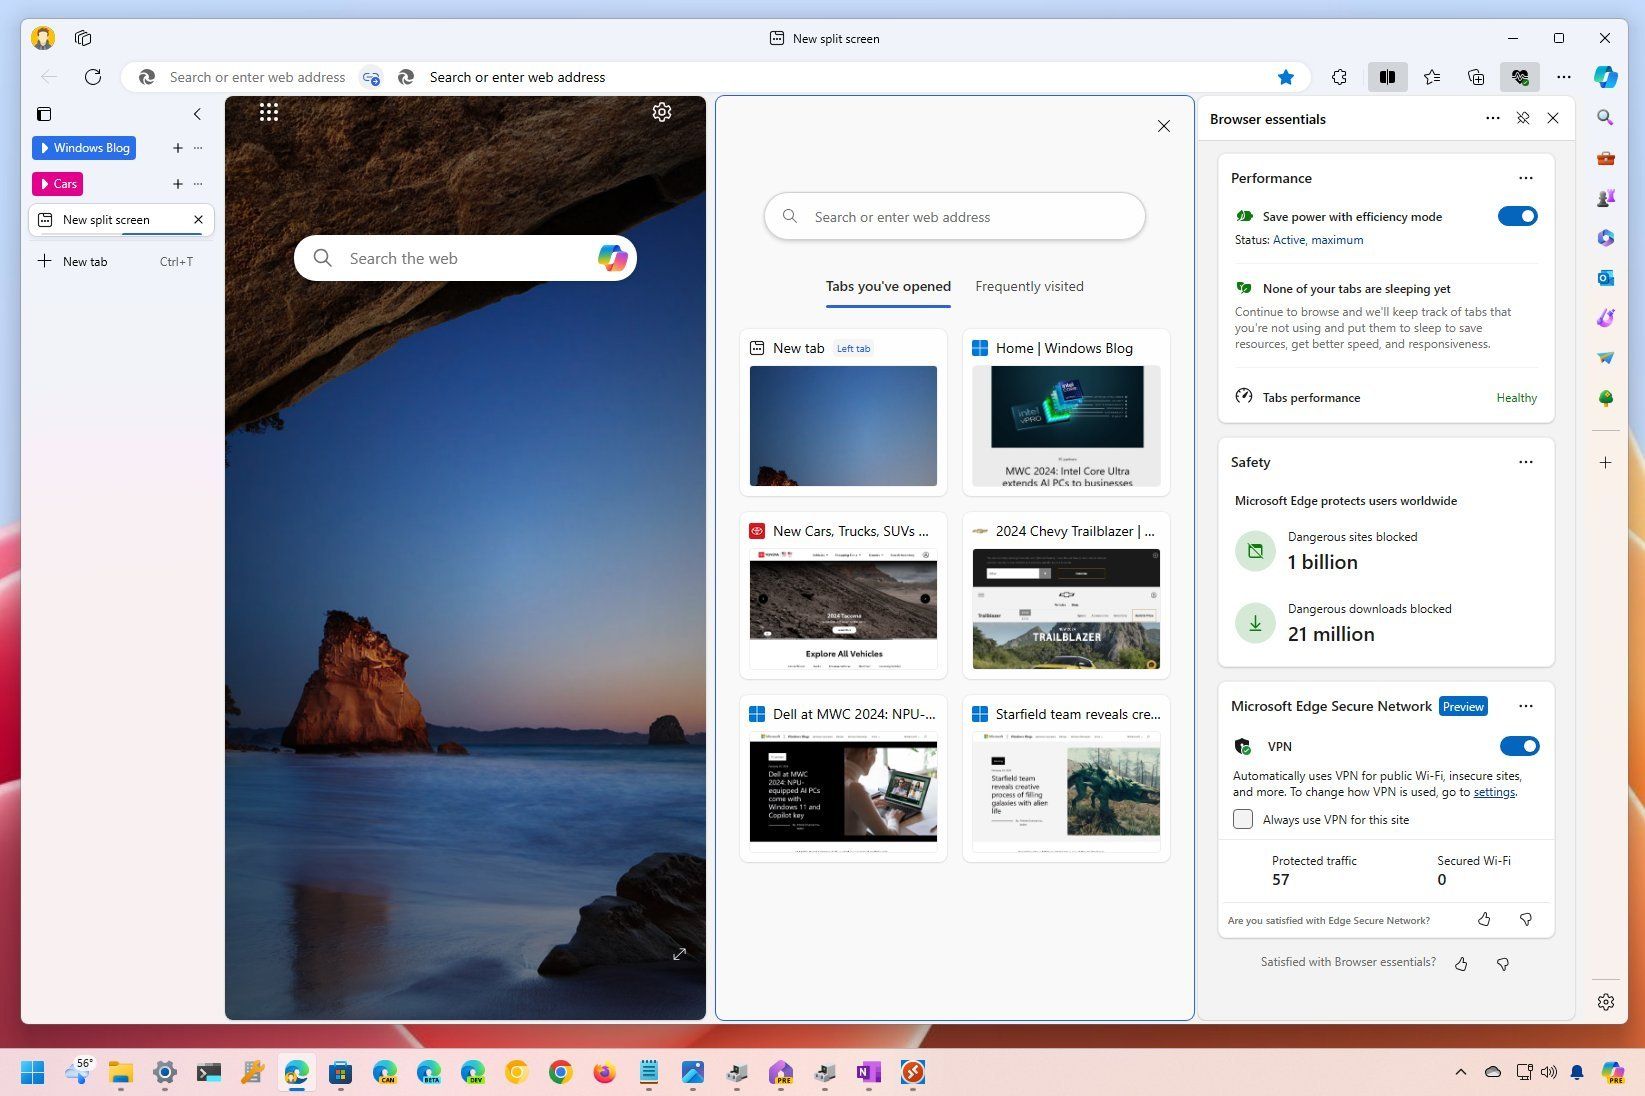The image size is (1645, 1096).
Task: Open the Collections icon on the toolbar
Action: (1474, 77)
